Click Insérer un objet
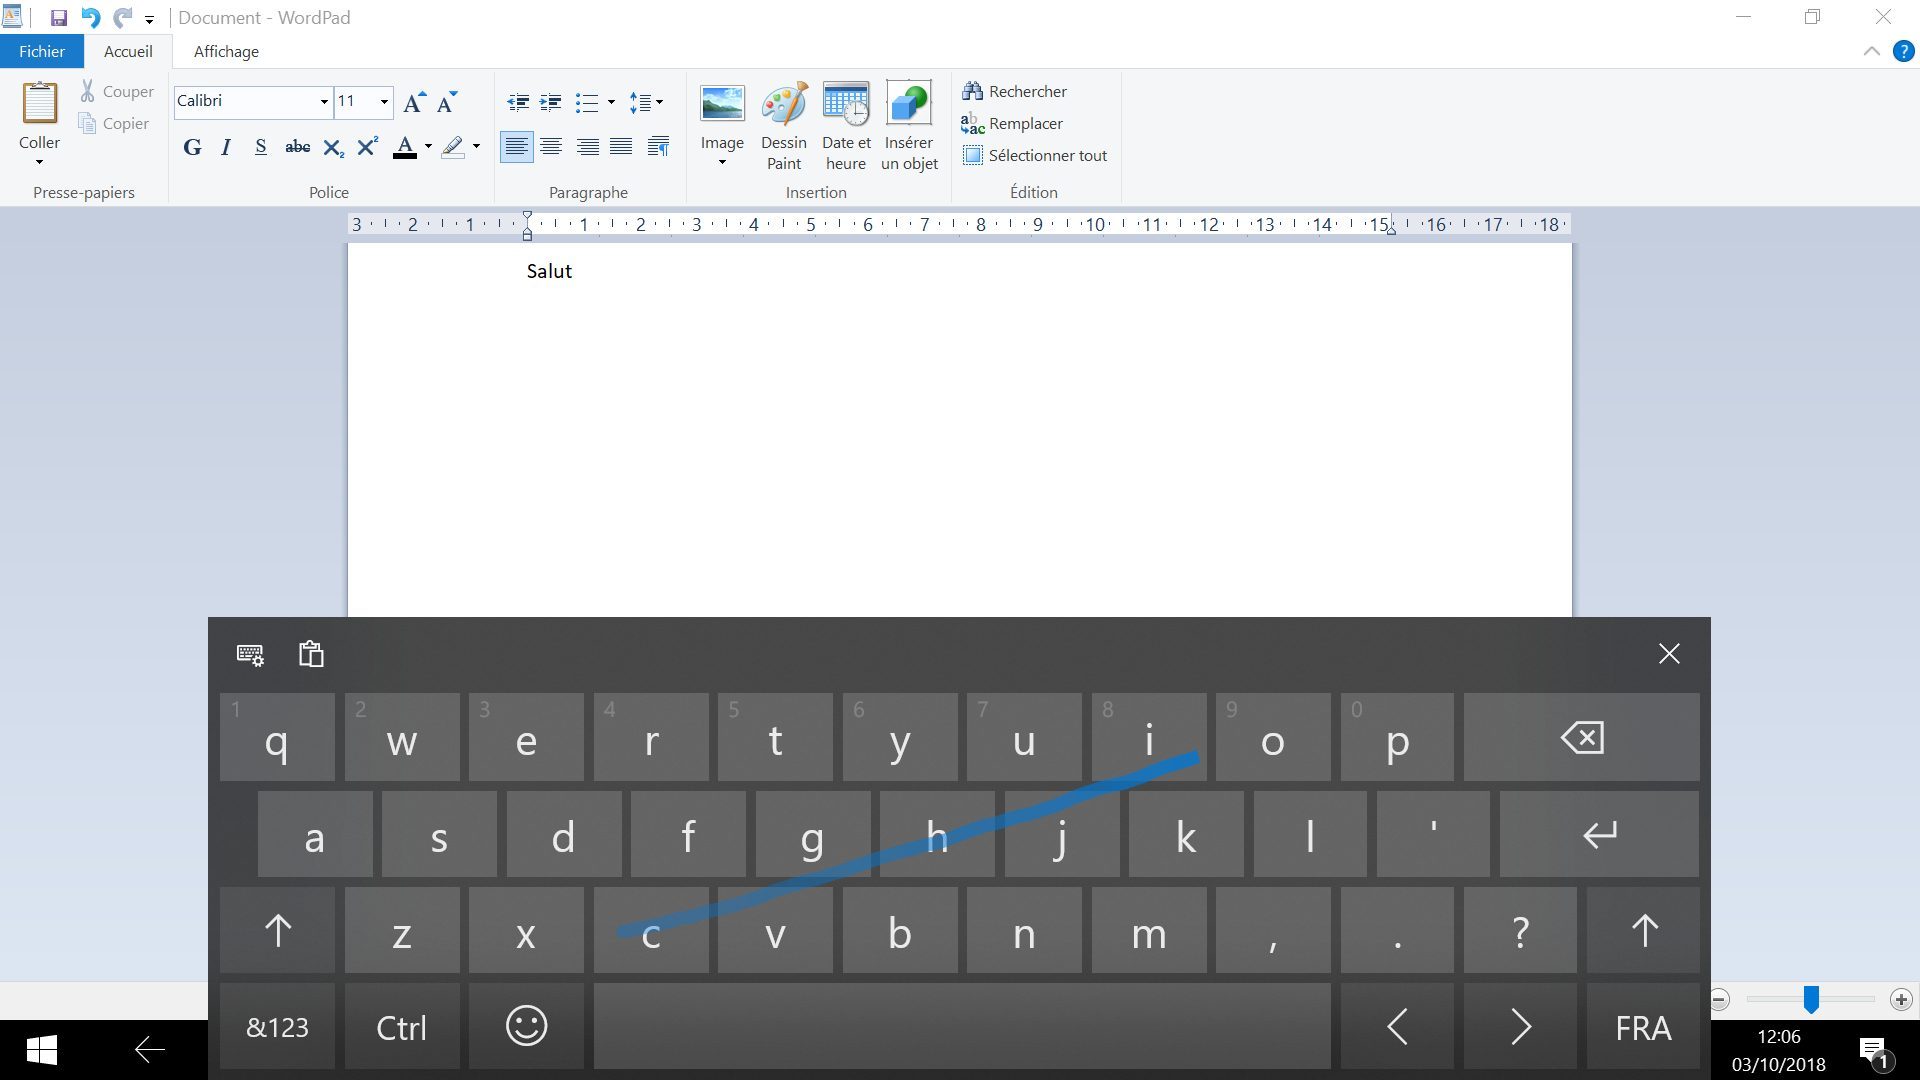Image resolution: width=1920 pixels, height=1080 pixels. [909, 127]
